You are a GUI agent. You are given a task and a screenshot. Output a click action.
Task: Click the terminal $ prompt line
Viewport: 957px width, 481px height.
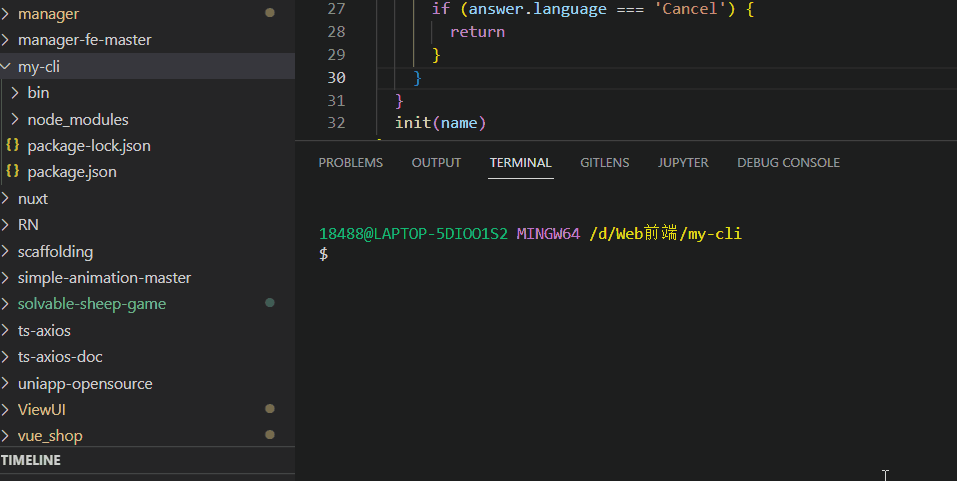[323, 253]
